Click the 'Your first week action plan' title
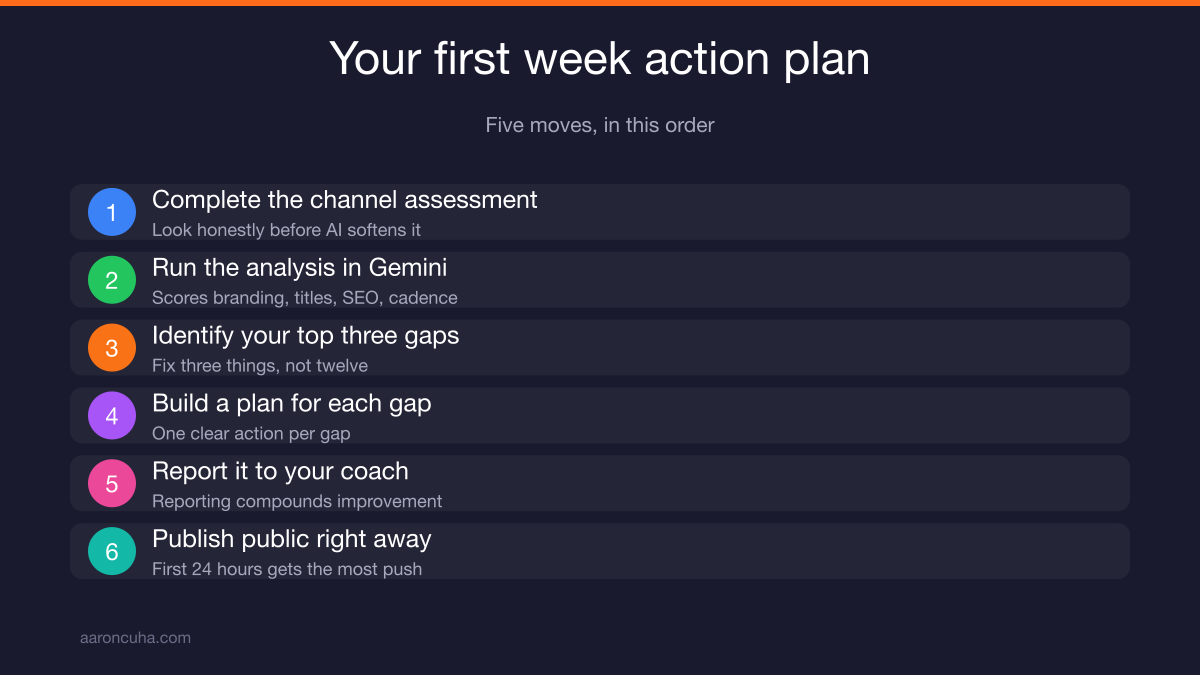 [600, 59]
